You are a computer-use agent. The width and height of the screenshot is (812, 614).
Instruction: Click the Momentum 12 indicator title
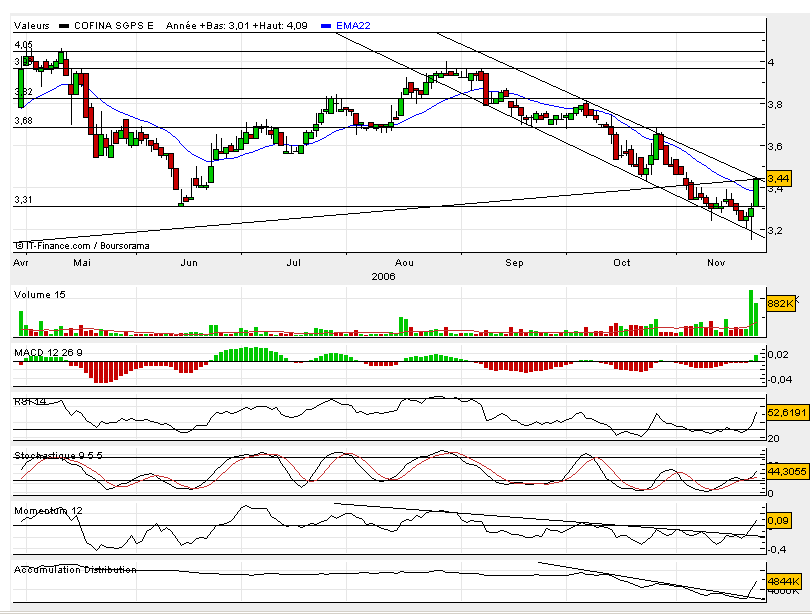click(48, 510)
